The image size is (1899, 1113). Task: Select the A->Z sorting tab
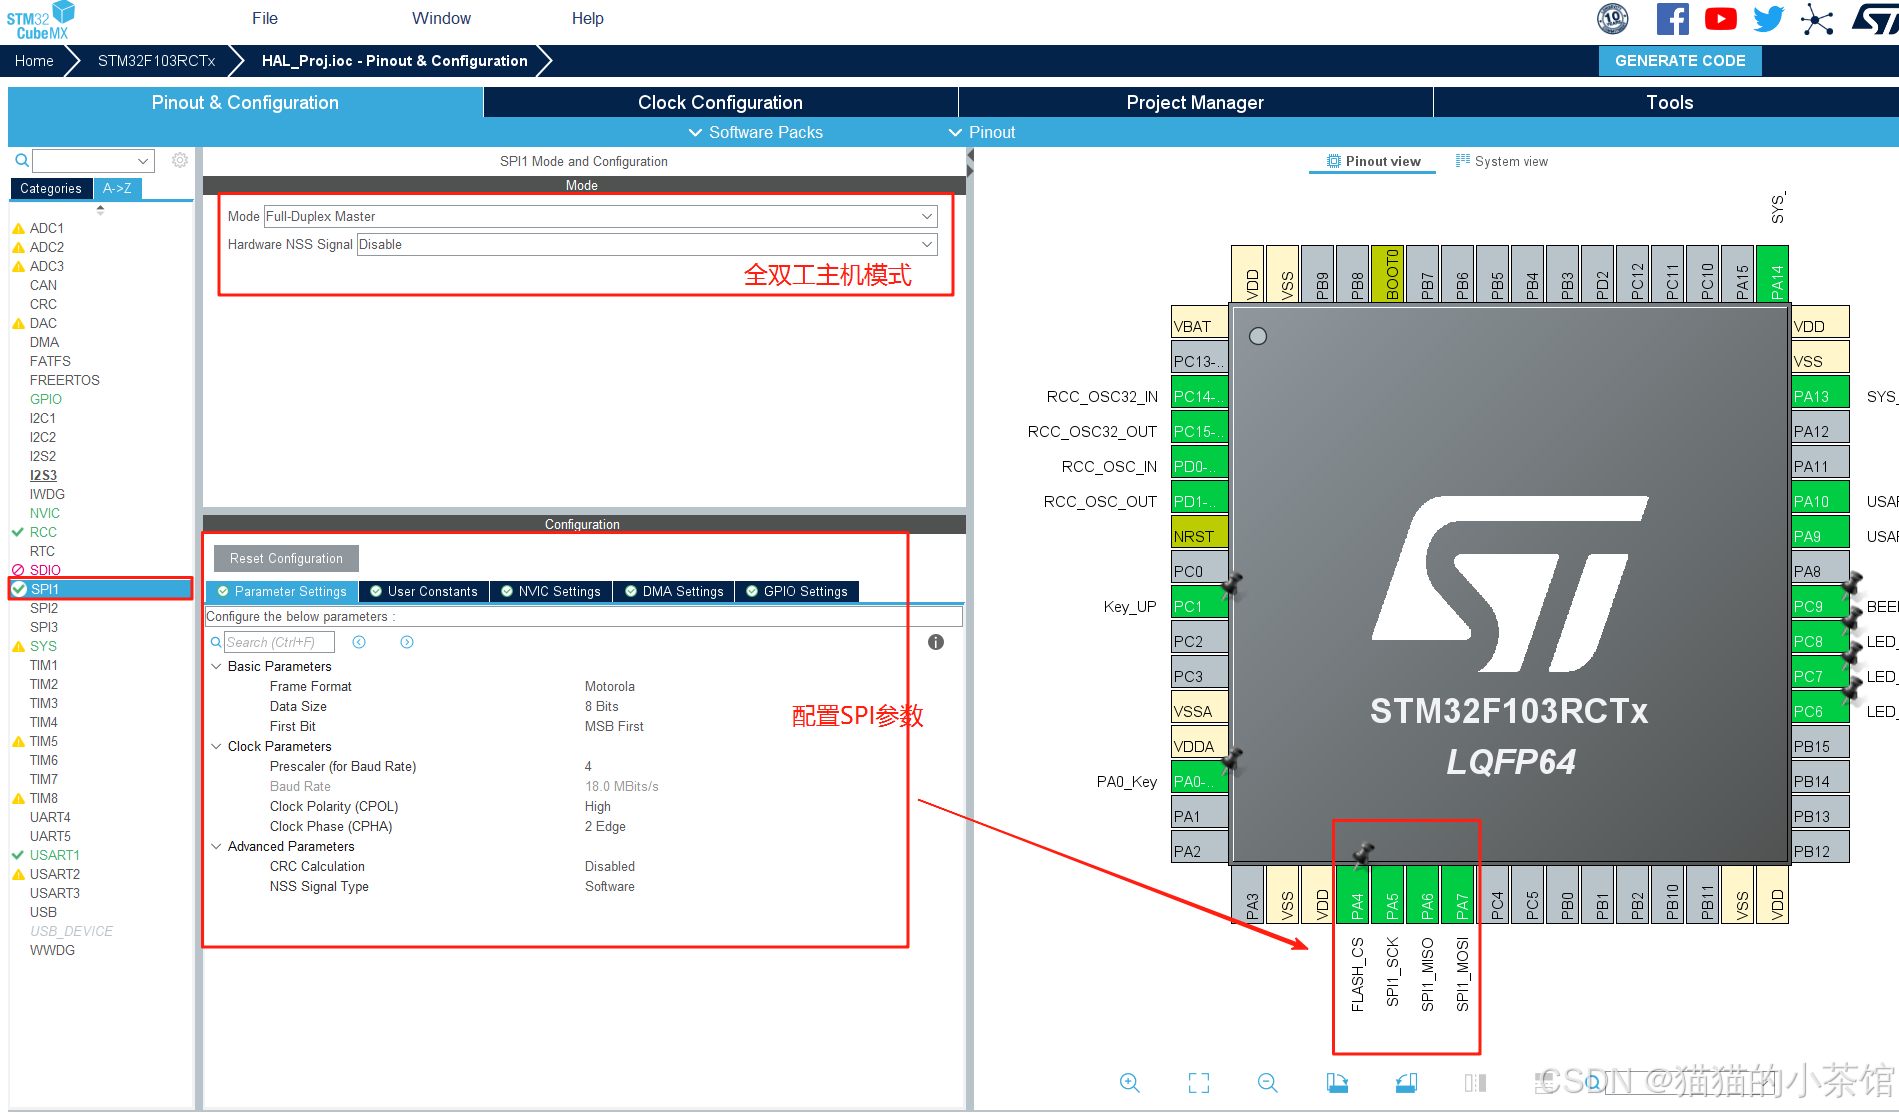(x=117, y=188)
